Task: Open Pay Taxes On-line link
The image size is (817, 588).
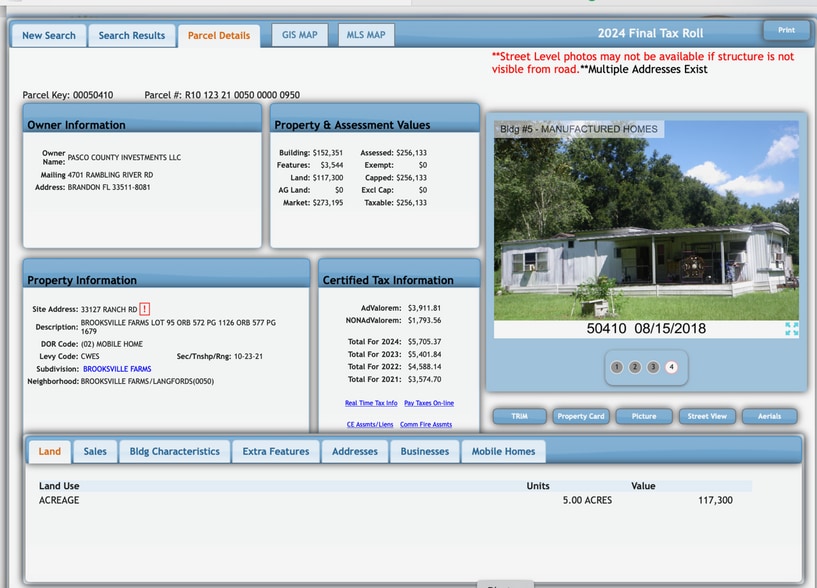Action: pyautogui.click(x=429, y=403)
